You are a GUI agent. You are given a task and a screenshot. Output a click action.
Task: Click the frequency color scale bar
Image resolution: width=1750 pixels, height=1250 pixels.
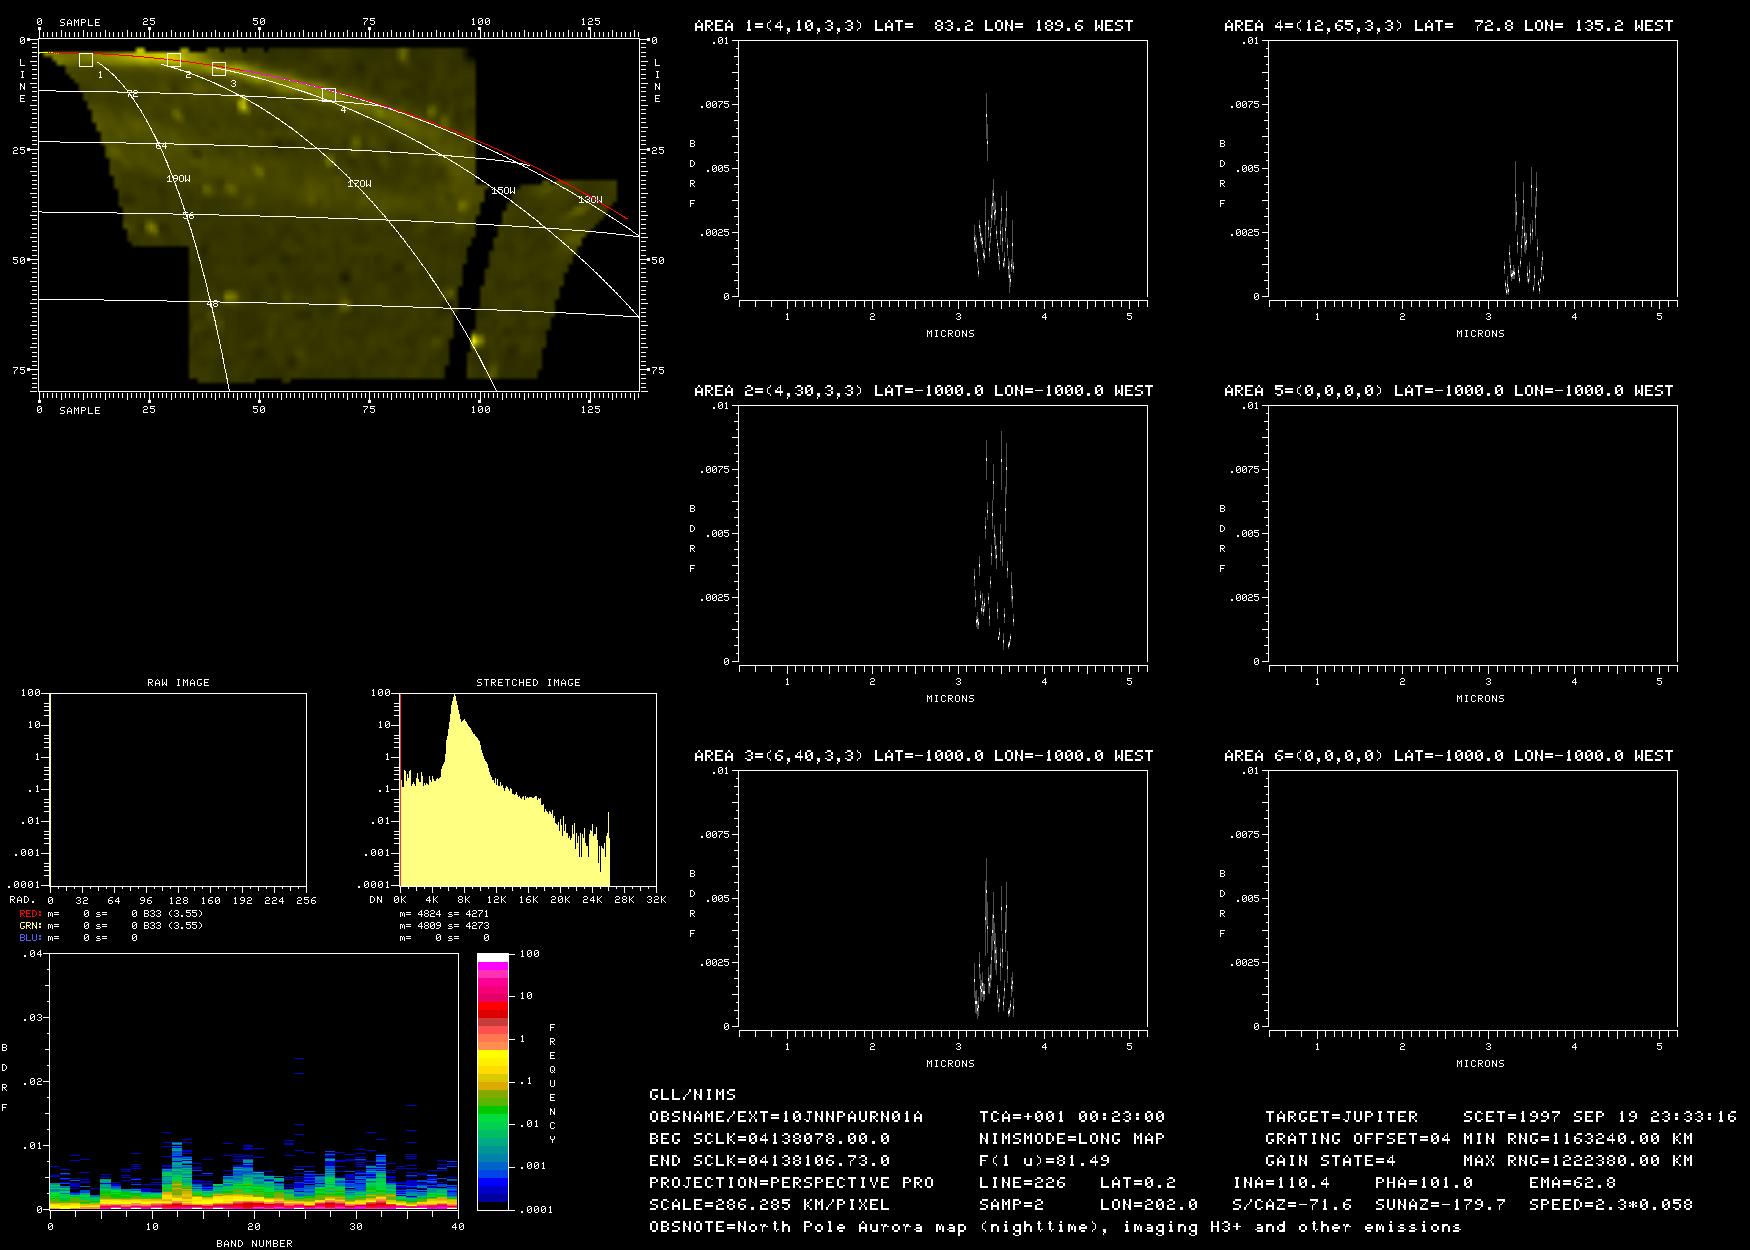point(493,1081)
